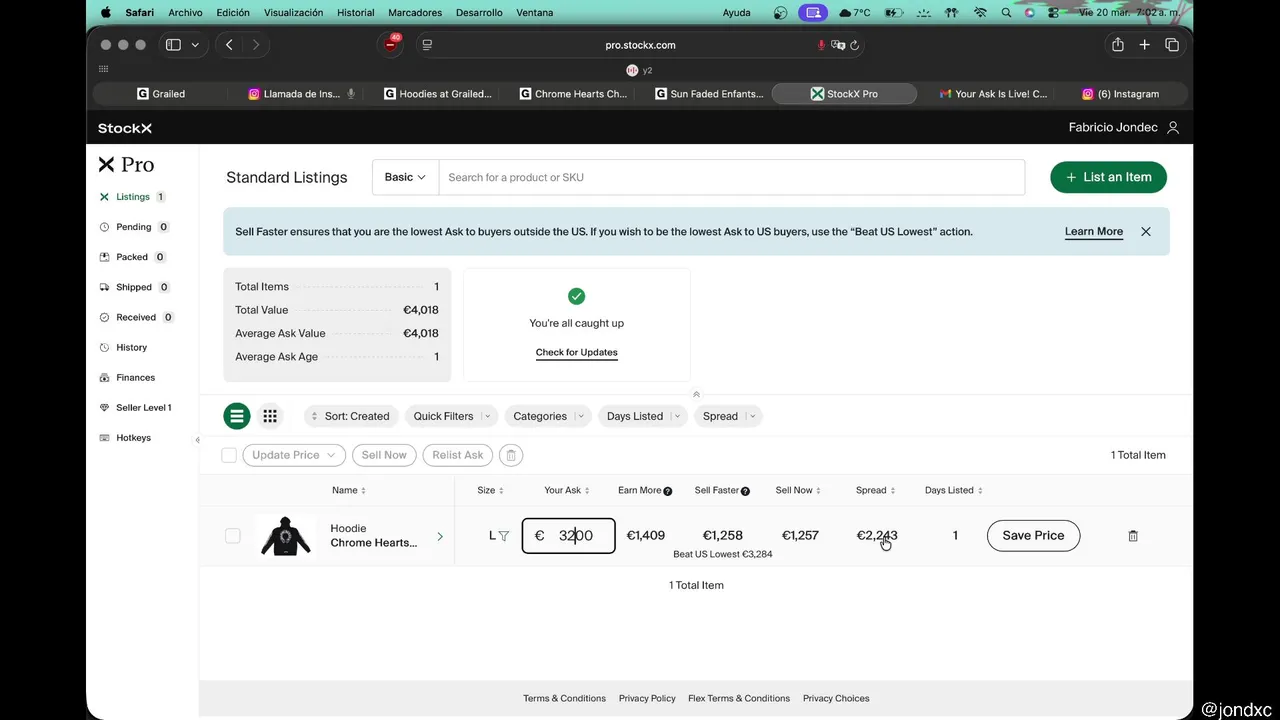Go back in Safari
This screenshot has width=1280, height=720.
click(x=229, y=45)
